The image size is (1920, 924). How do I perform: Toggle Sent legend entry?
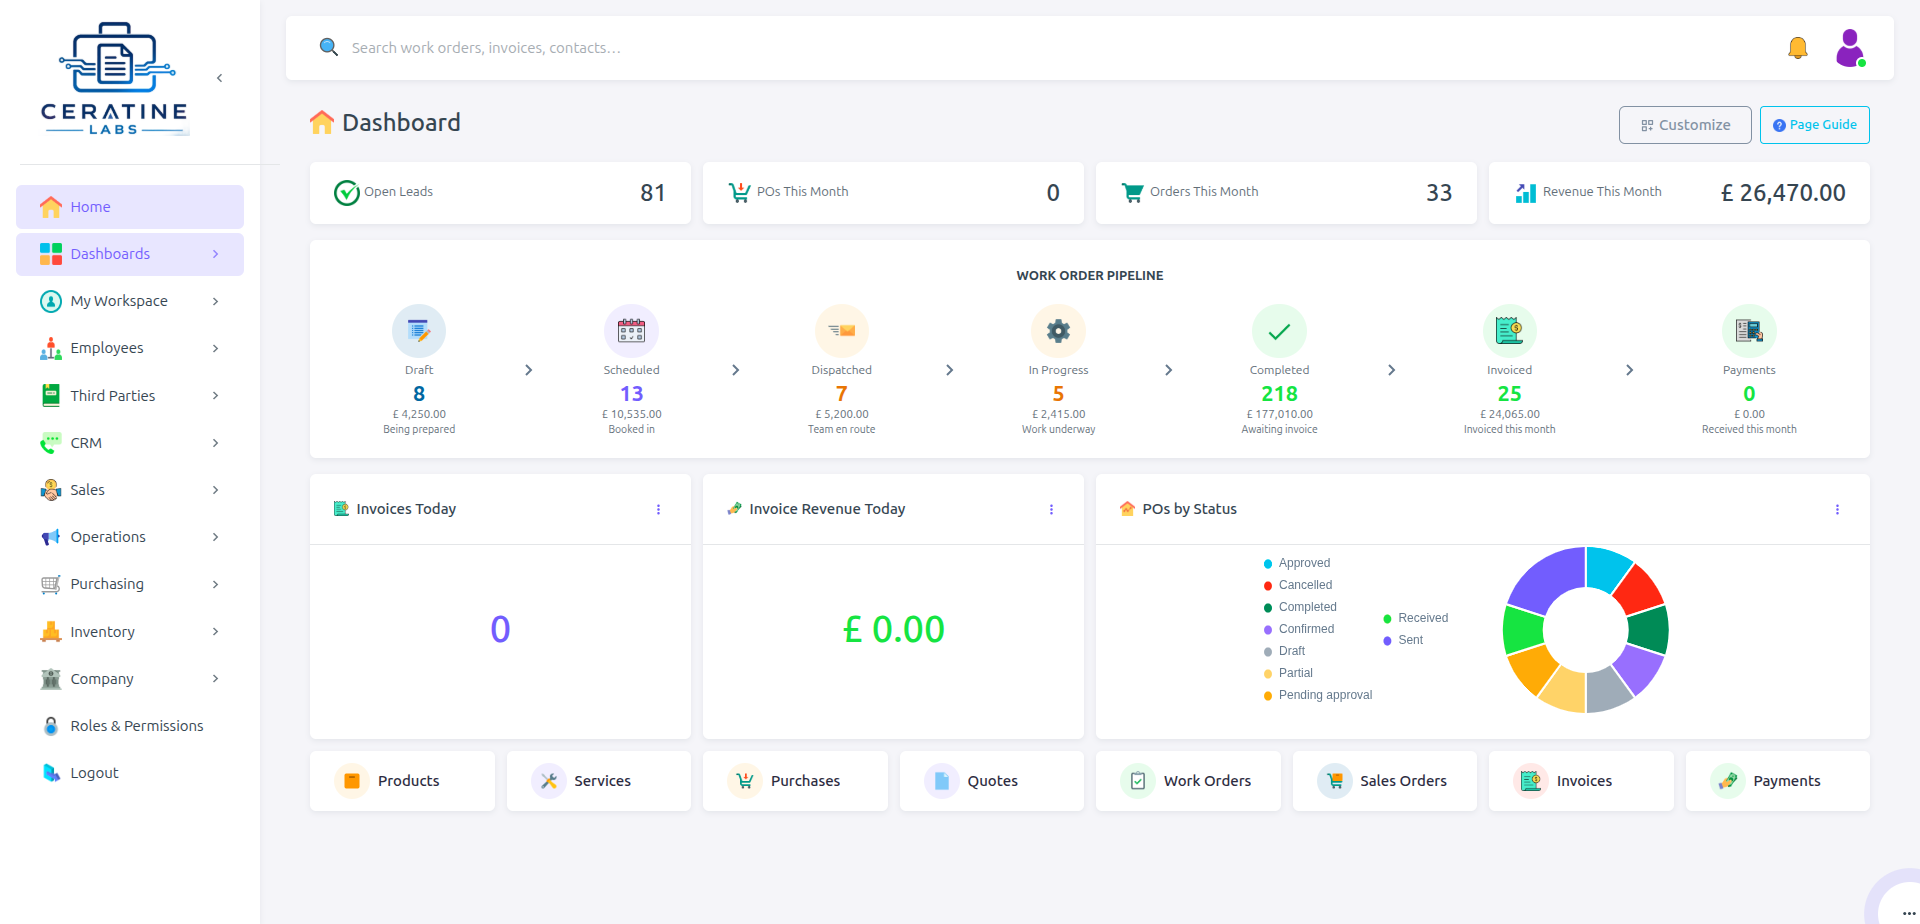click(x=1403, y=641)
